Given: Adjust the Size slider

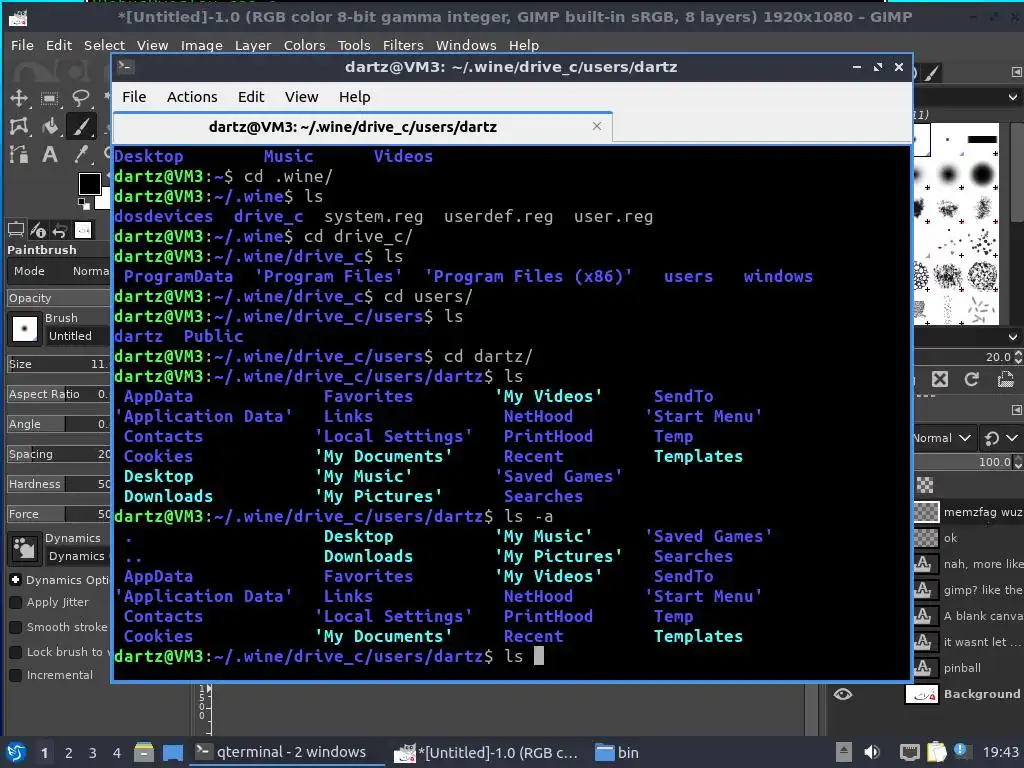Looking at the screenshot, I should point(59,364).
